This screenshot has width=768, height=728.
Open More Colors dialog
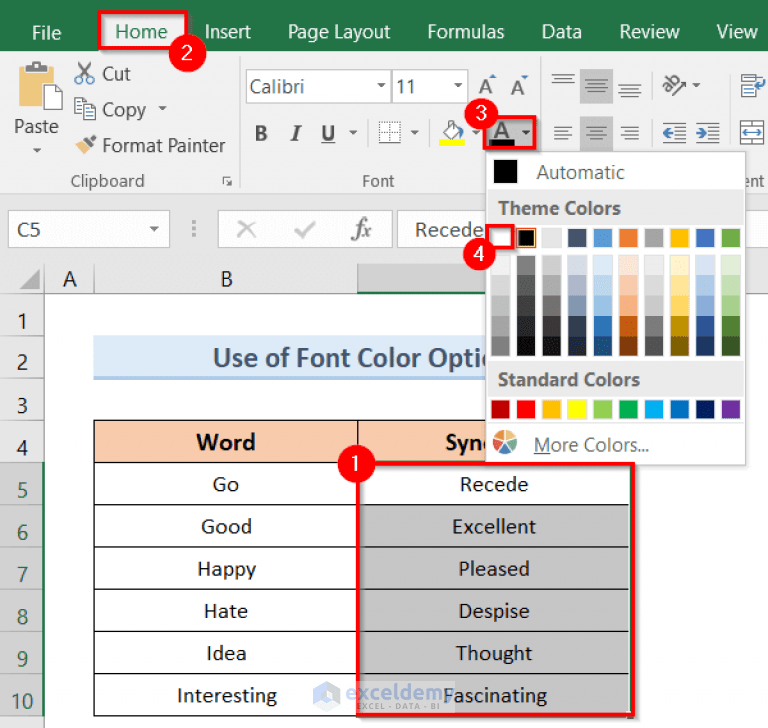click(x=616, y=444)
